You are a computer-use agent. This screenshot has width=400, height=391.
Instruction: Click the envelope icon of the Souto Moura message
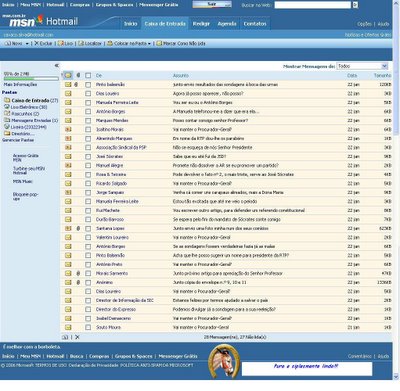point(68,328)
